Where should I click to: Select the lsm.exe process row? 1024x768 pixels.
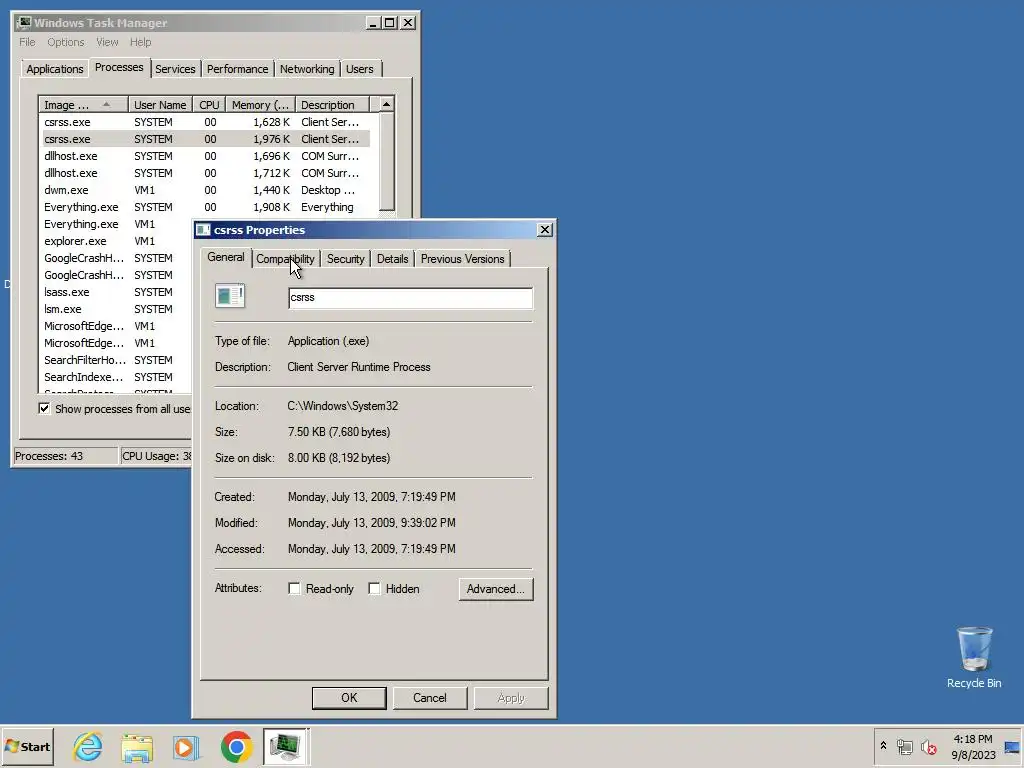point(116,309)
